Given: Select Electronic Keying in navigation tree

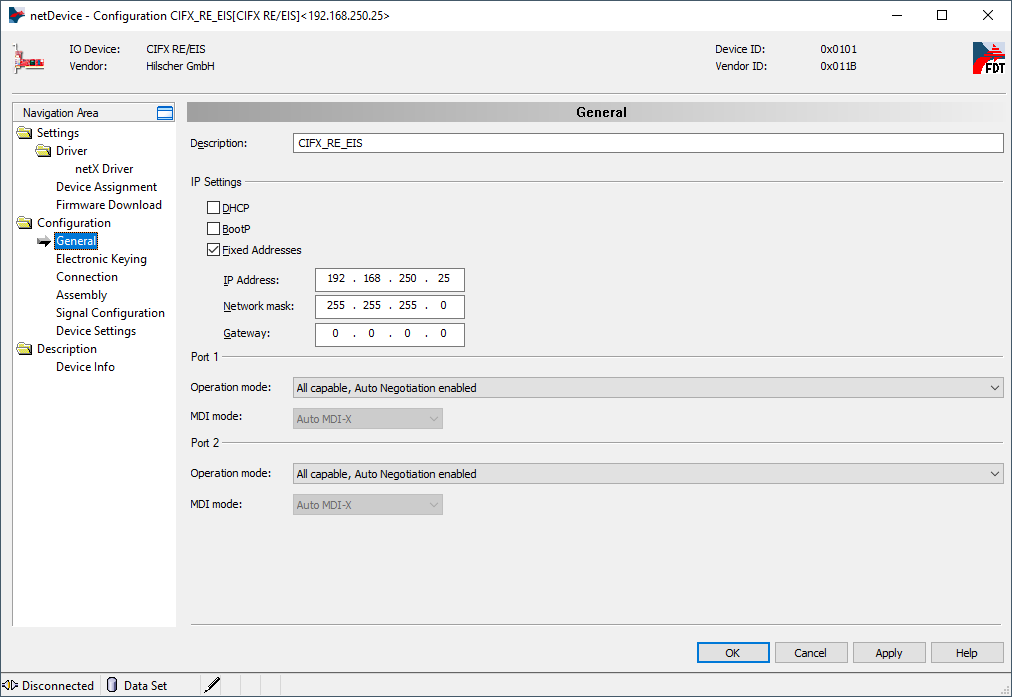Looking at the screenshot, I should [101, 259].
